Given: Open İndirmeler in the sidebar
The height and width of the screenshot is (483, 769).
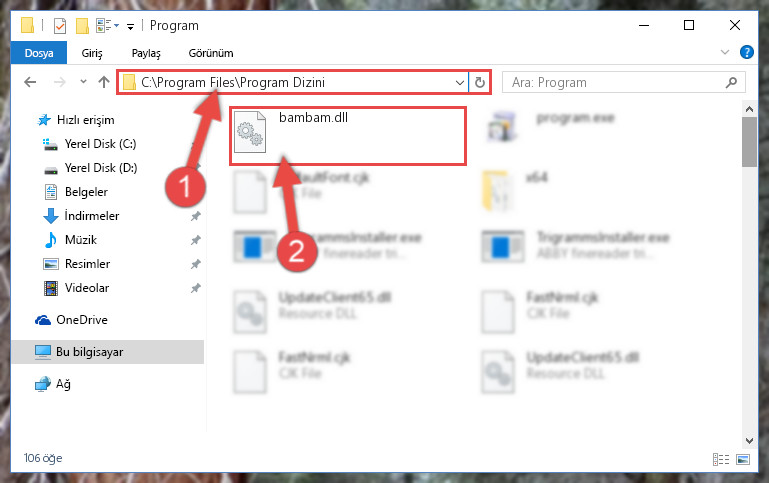Looking at the screenshot, I should pos(92,216).
